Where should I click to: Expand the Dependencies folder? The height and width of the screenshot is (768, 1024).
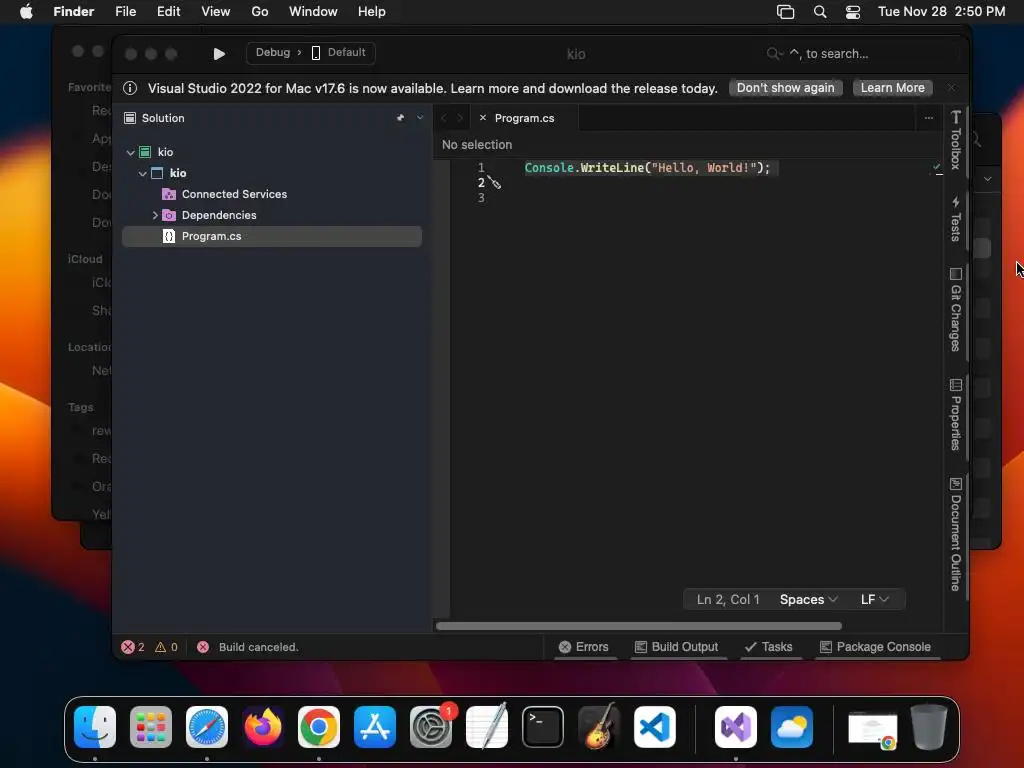coord(155,215)
